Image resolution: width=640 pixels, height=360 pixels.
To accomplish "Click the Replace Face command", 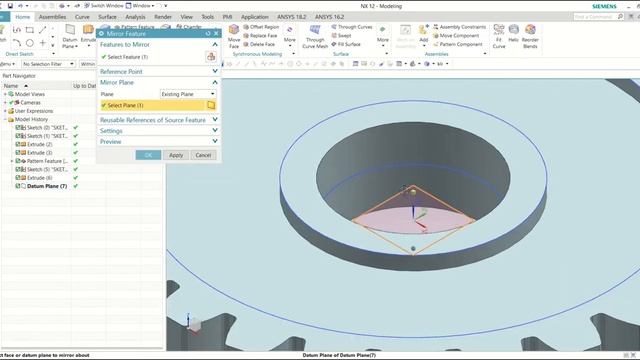I will [x=260, y=36].
